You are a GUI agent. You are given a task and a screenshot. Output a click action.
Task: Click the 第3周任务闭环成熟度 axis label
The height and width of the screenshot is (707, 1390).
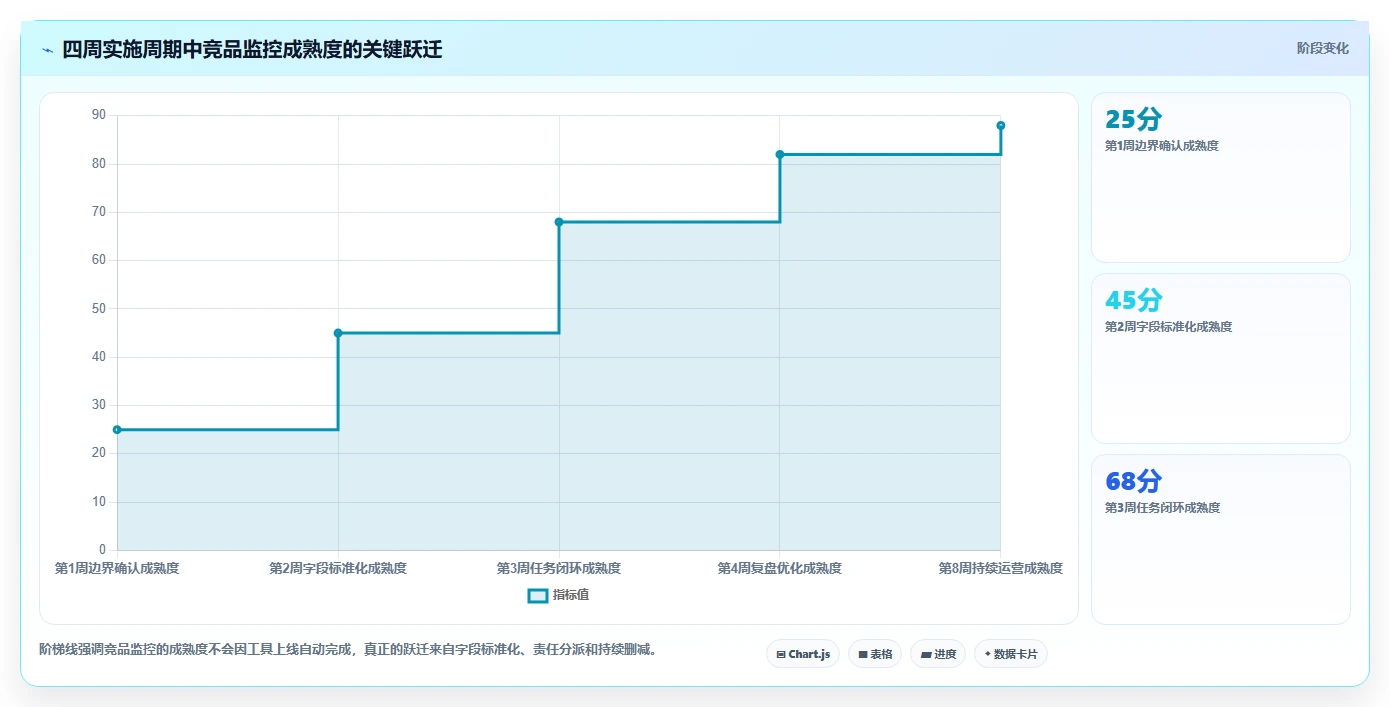click(x=559, y=568)
